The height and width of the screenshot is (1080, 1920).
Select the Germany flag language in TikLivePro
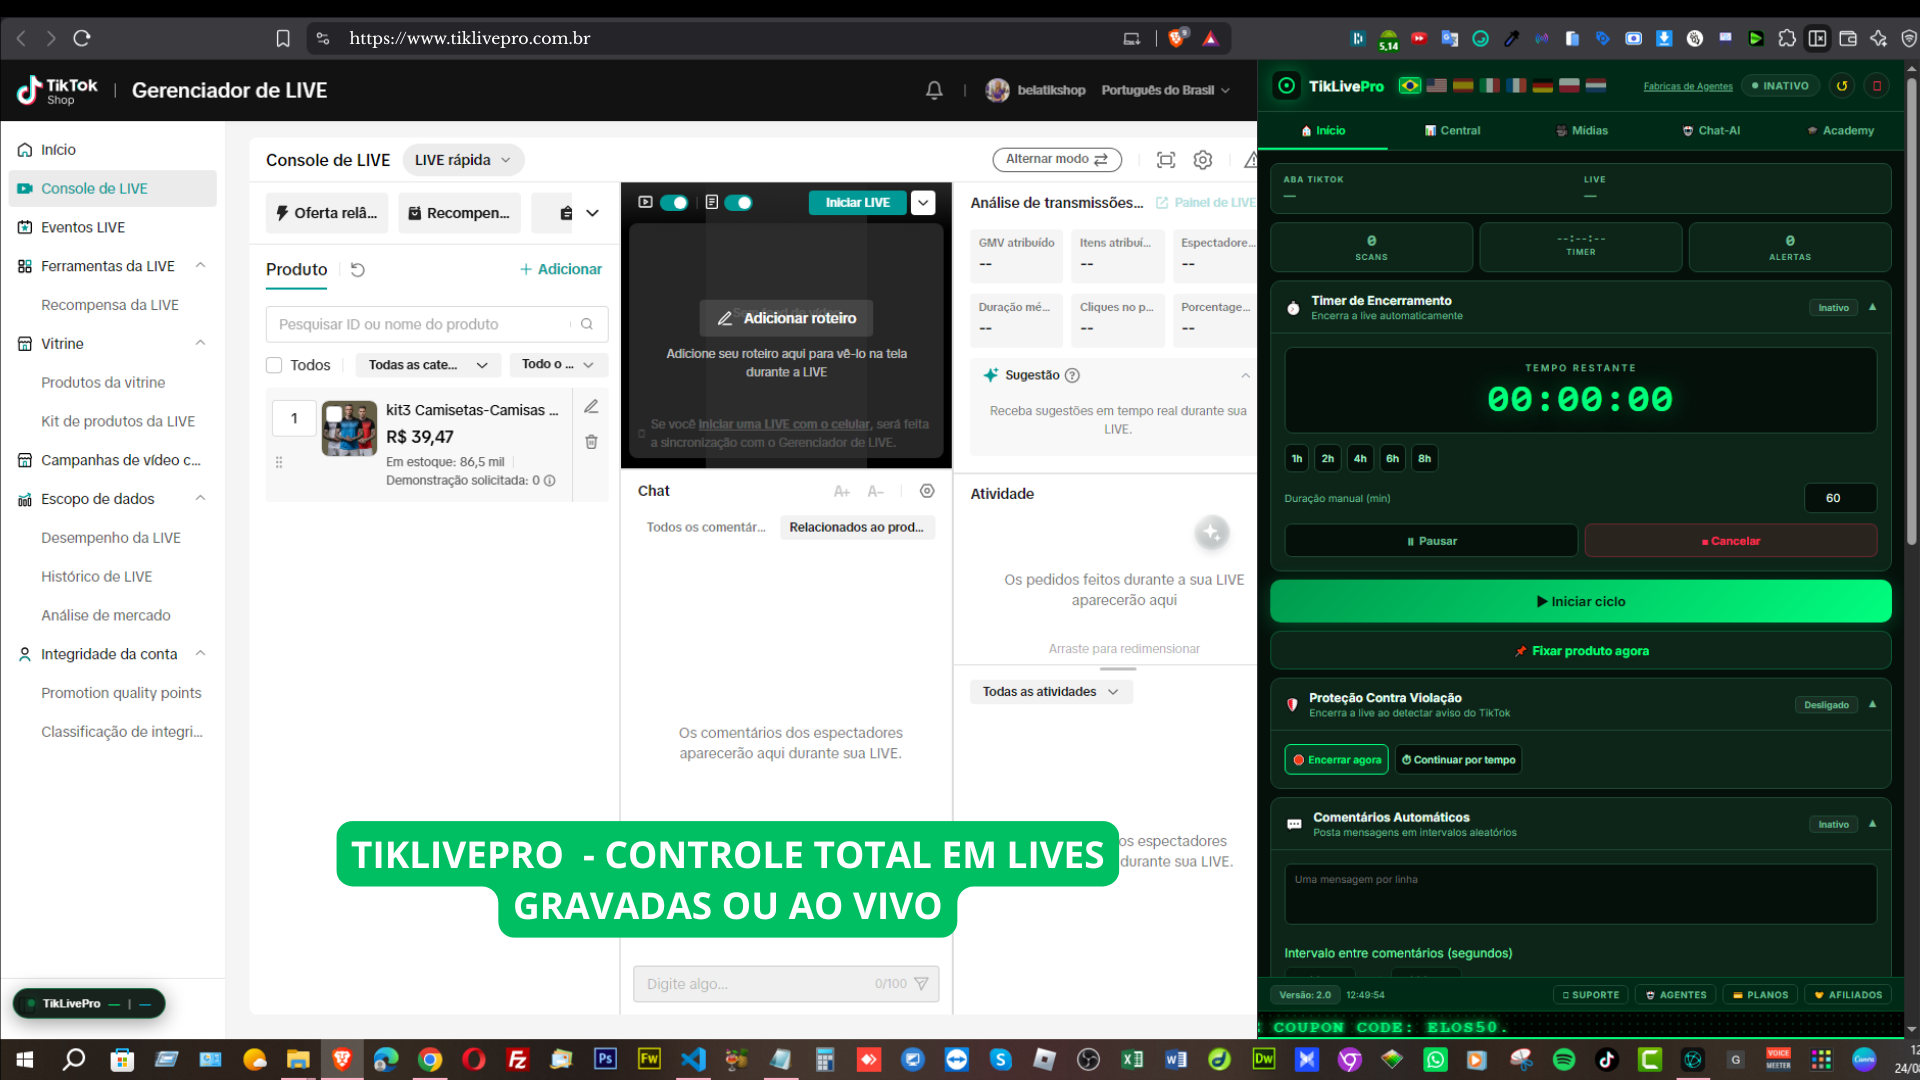(1543, 86)
